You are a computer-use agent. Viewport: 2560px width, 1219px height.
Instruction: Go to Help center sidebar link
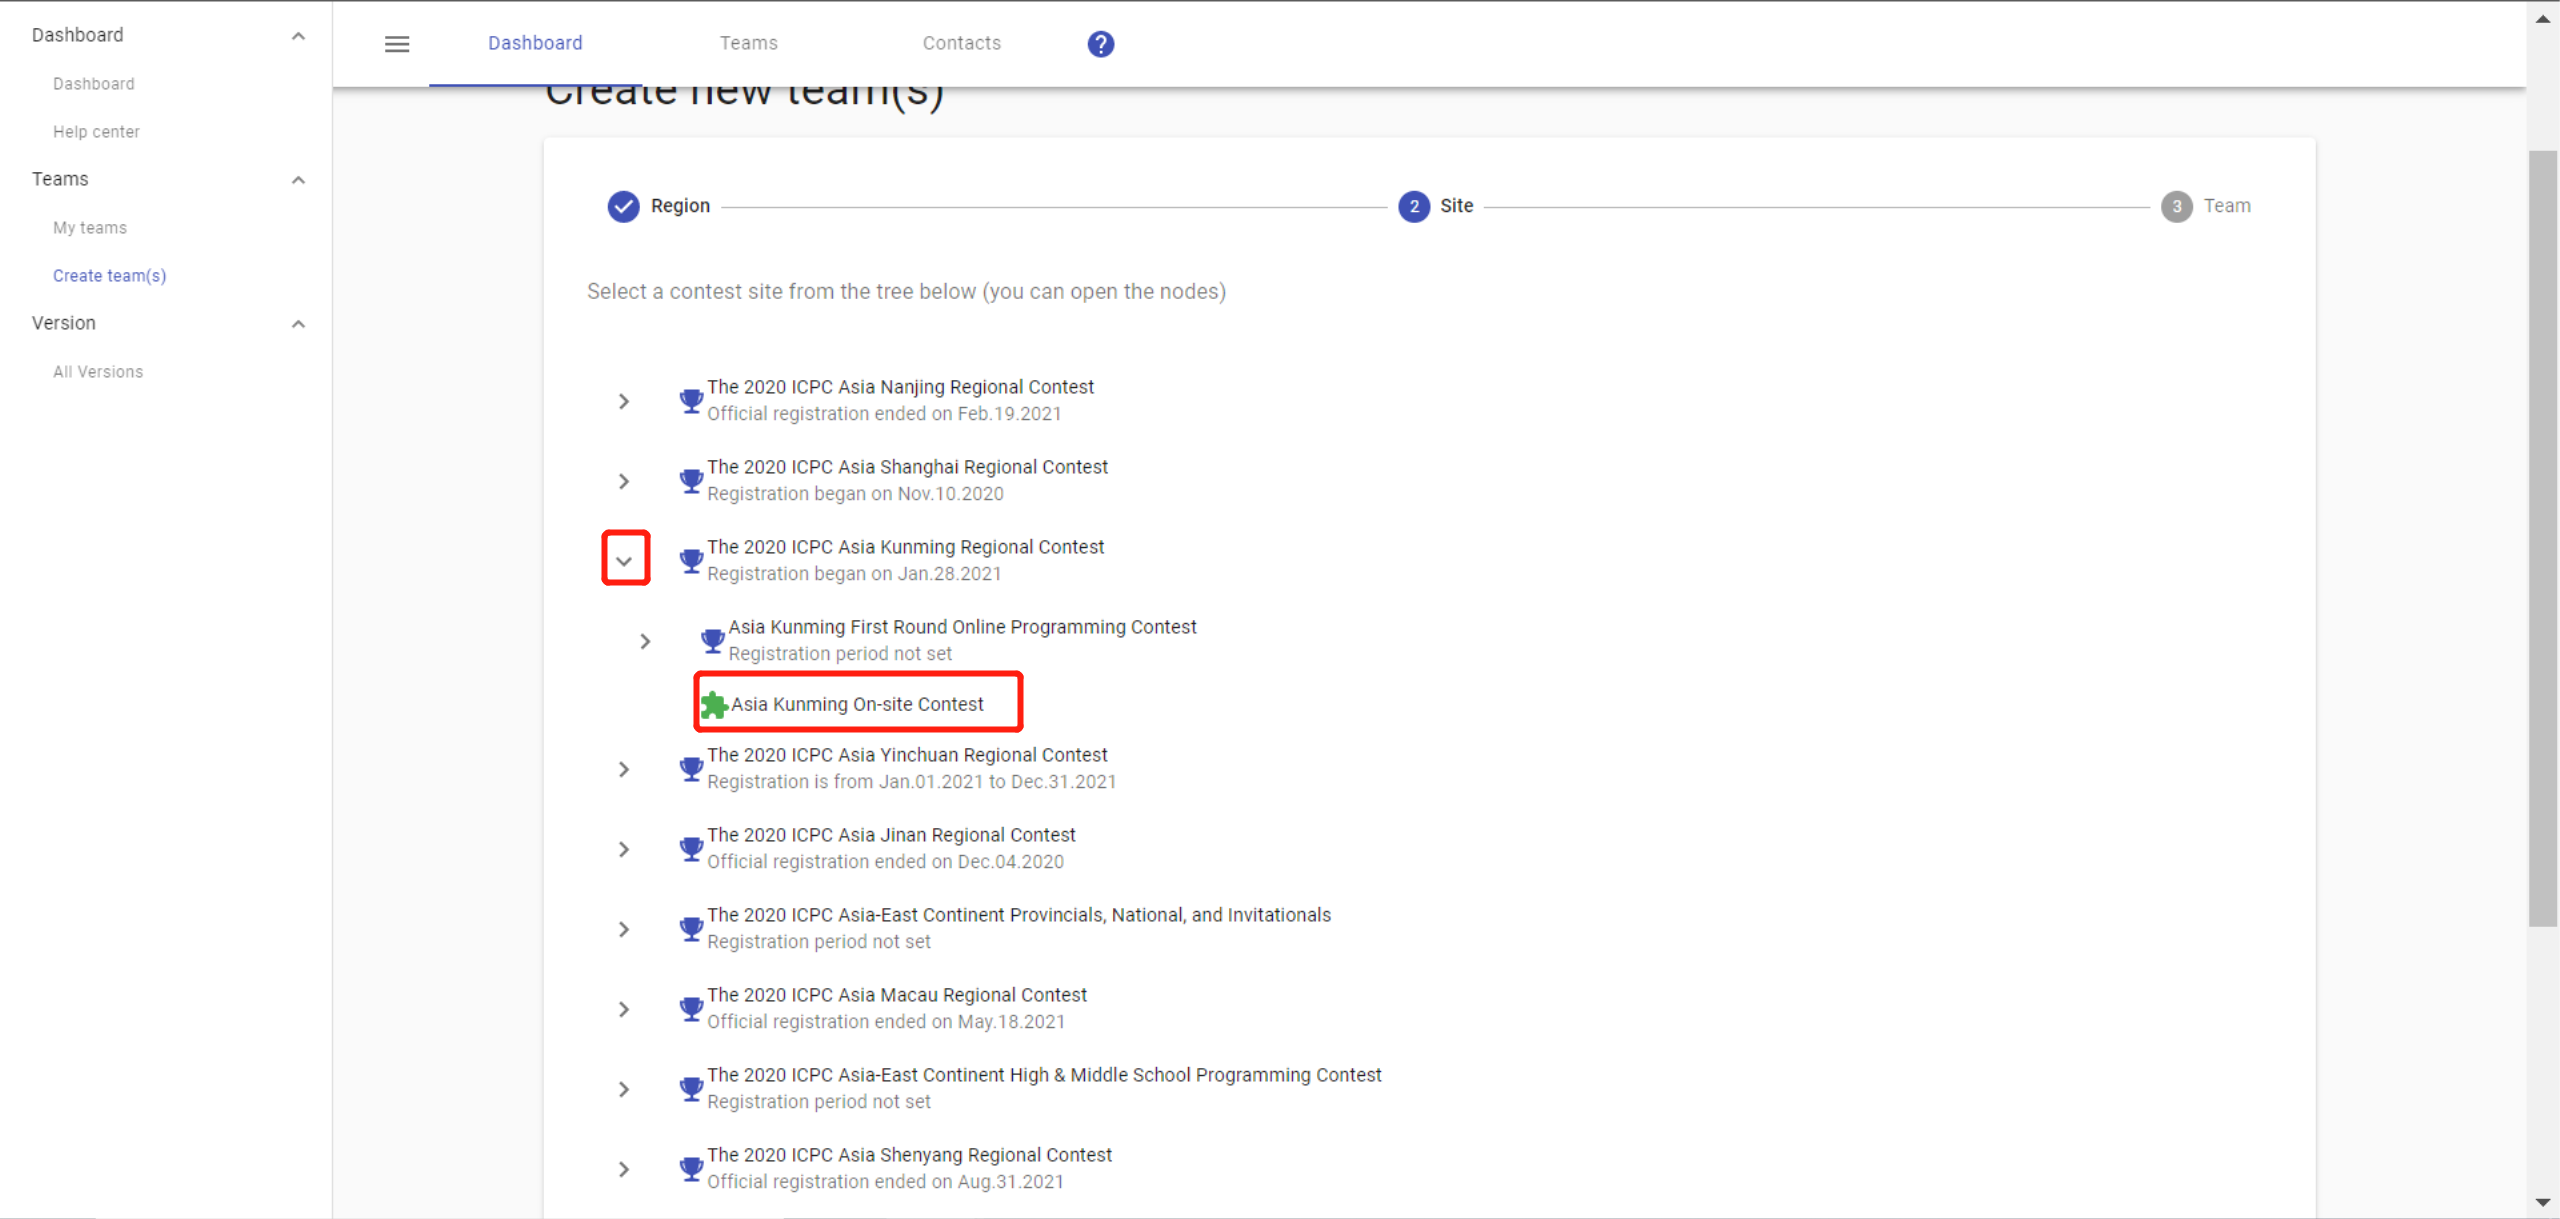point(96,132)
